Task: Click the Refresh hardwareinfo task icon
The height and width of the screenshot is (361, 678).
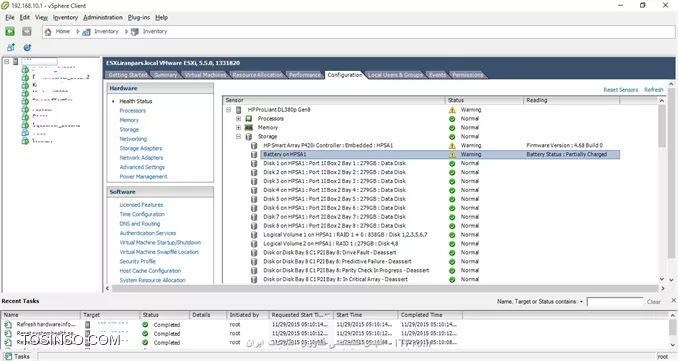Action: click(x=8, y=325)
